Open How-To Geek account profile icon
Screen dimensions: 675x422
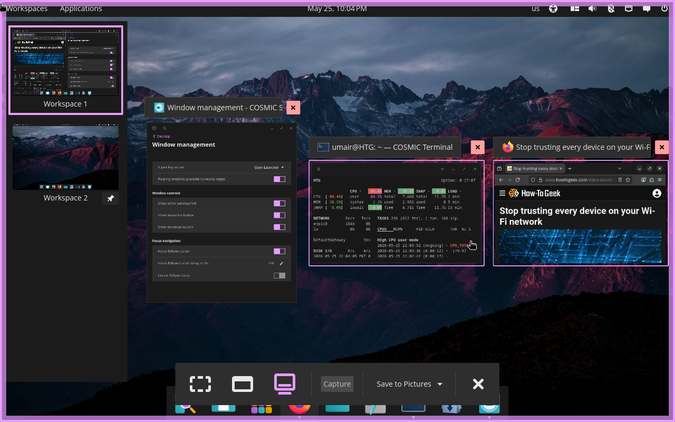pos(656,193)
